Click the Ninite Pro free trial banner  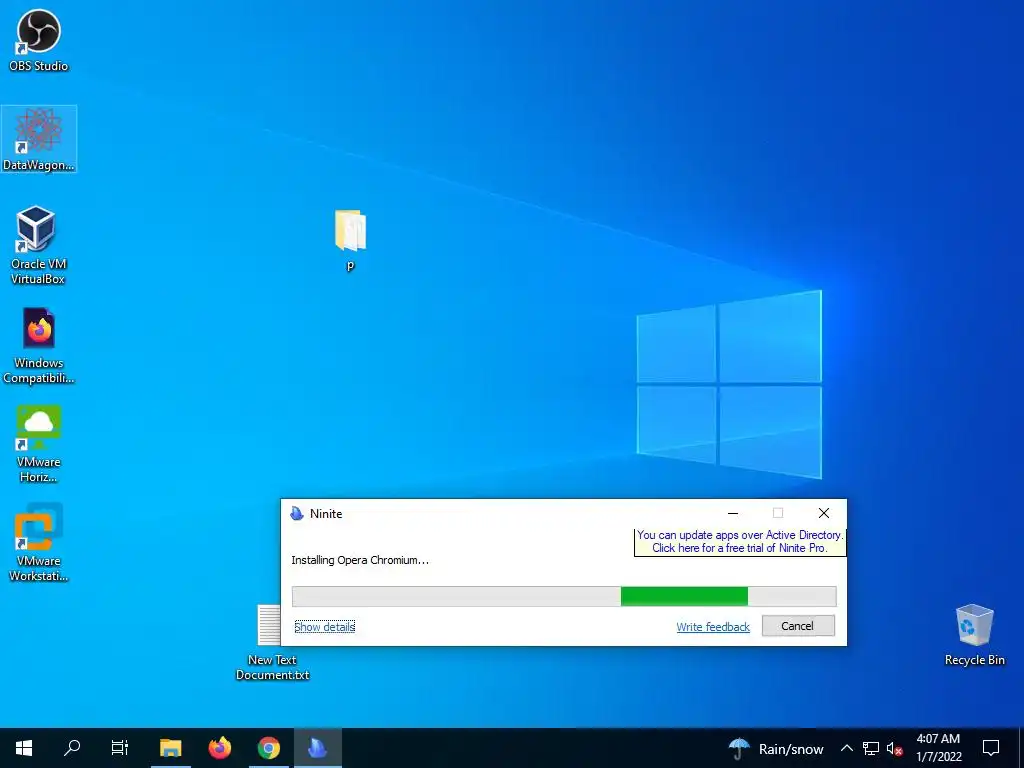tap(740, 541)
